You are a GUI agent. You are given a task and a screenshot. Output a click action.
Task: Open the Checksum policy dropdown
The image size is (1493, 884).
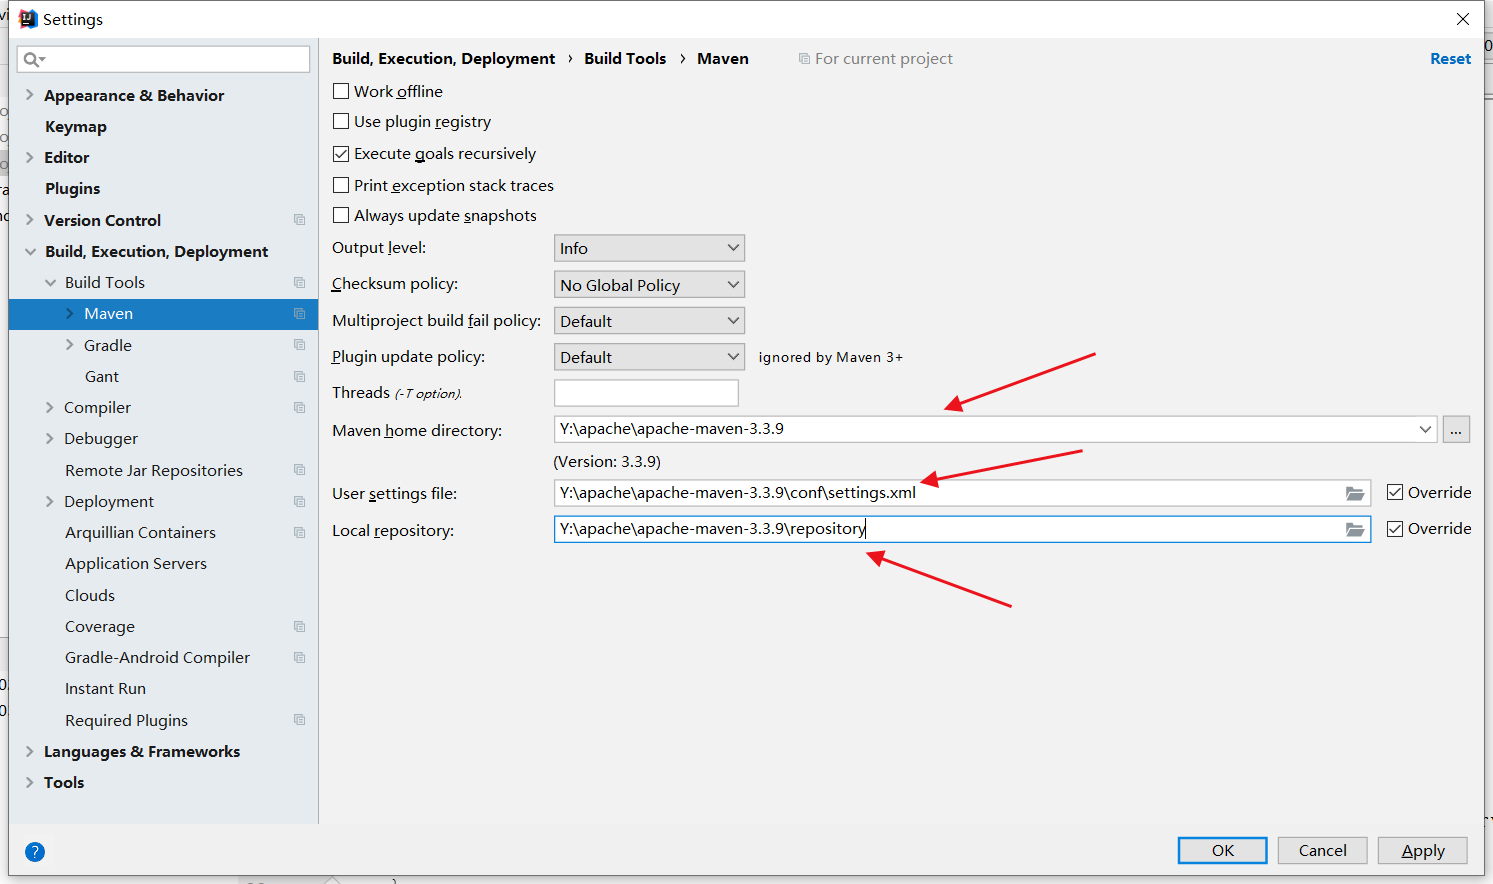[x=649, y=285]
